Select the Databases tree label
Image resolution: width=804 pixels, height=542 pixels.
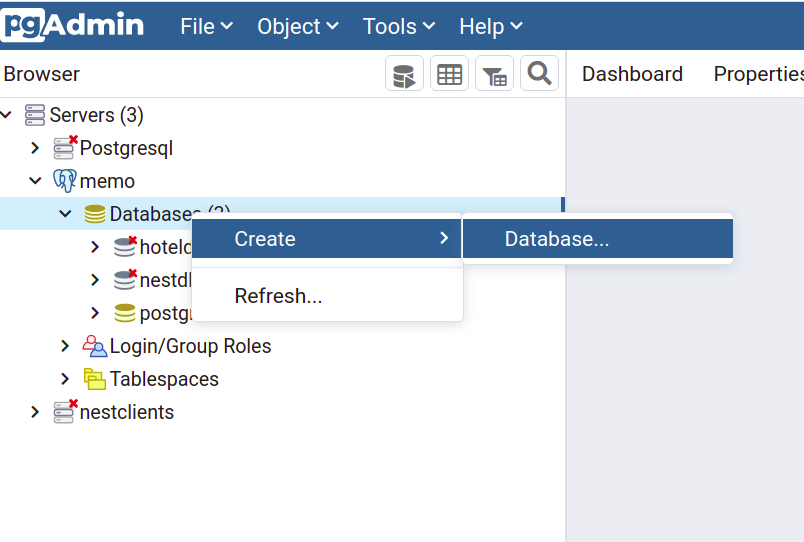coord(150,214)
